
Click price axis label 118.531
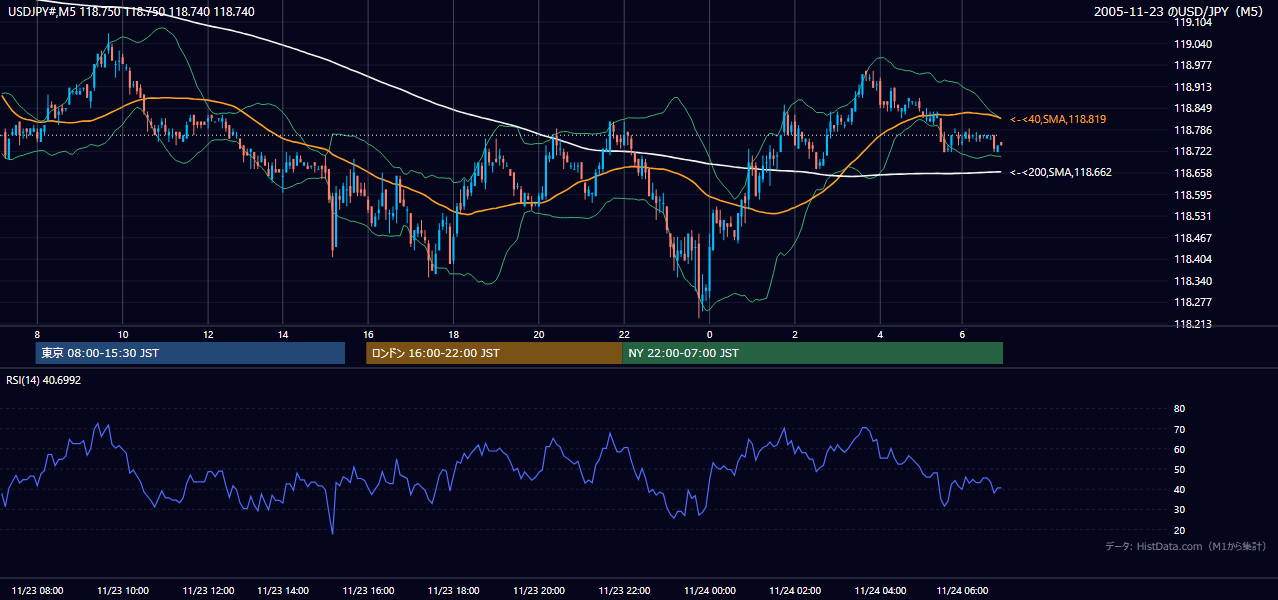coord(1192,216)
